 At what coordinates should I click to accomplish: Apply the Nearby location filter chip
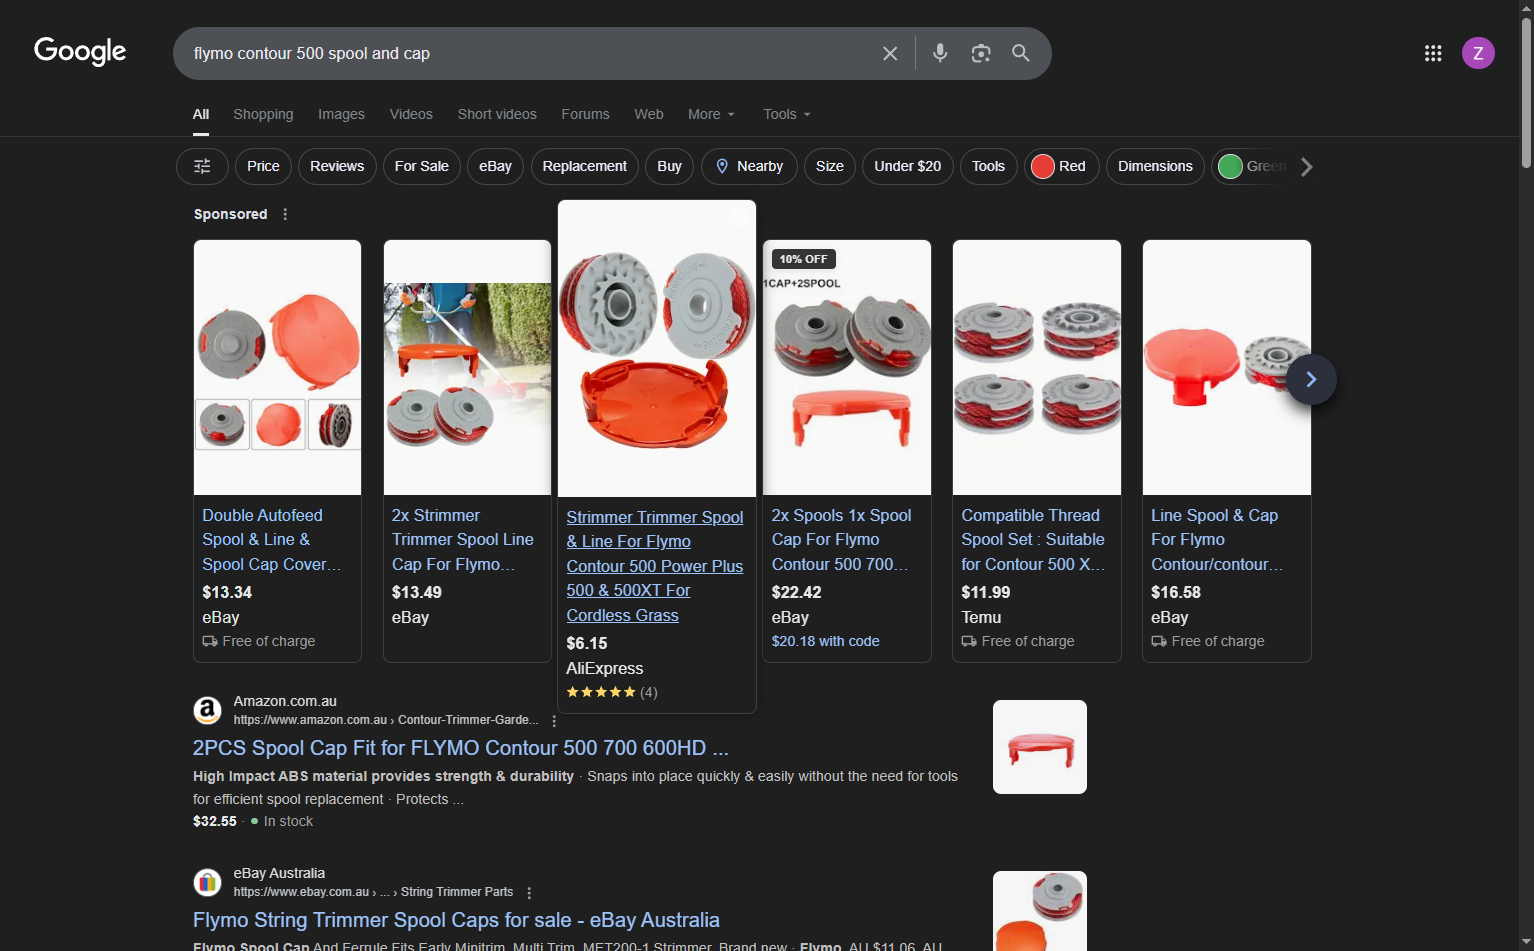(749, 166)
